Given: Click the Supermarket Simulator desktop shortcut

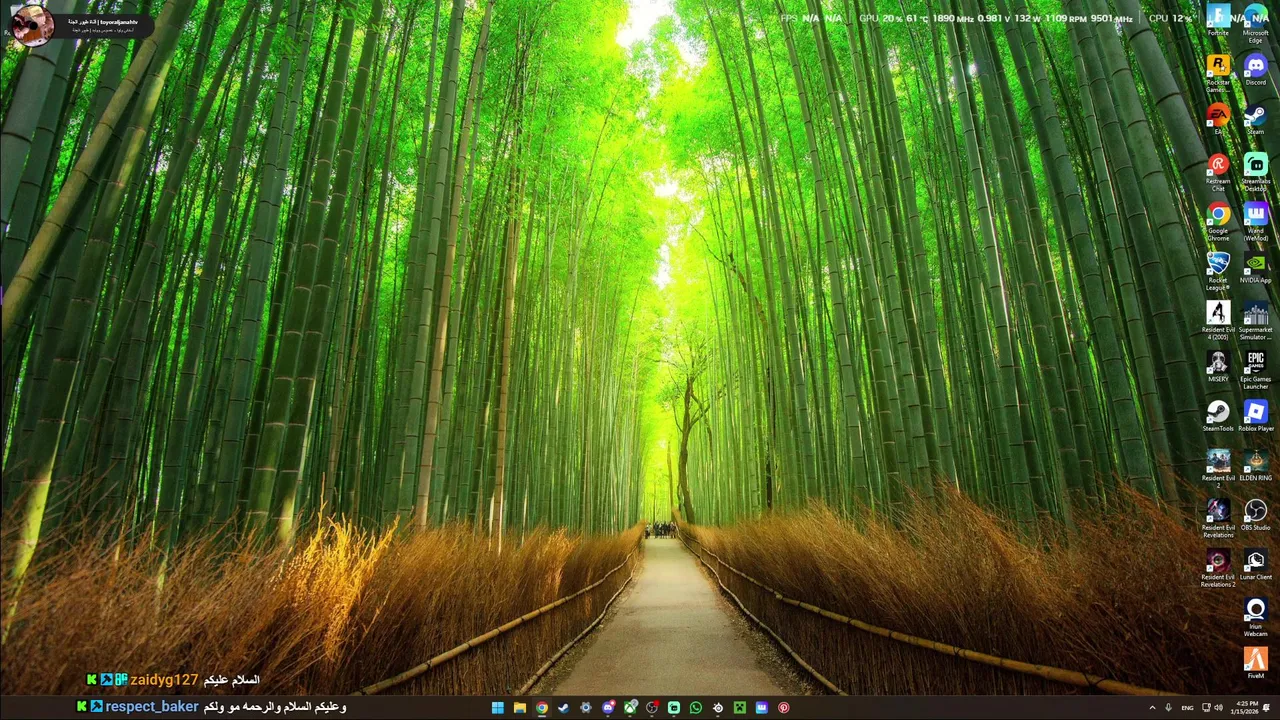Looking at the screenshot, I should 1255,320.
